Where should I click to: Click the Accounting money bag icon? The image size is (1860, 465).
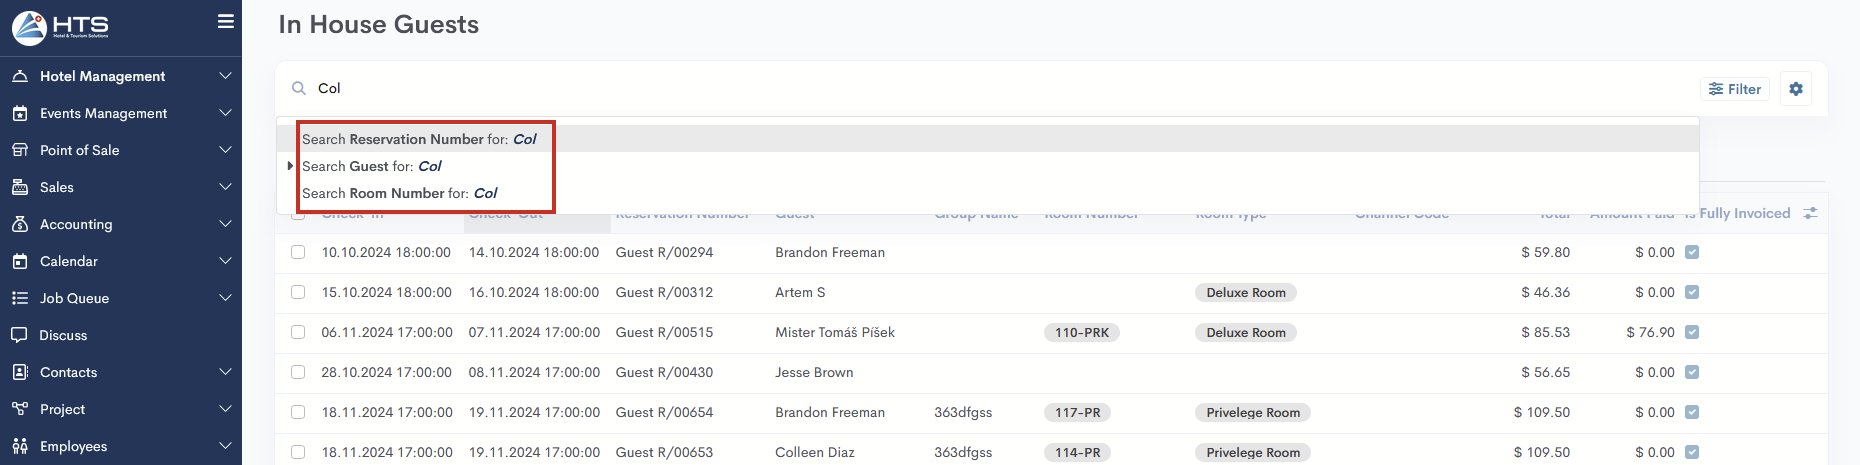pyautogui.click(x=20, y=224)
